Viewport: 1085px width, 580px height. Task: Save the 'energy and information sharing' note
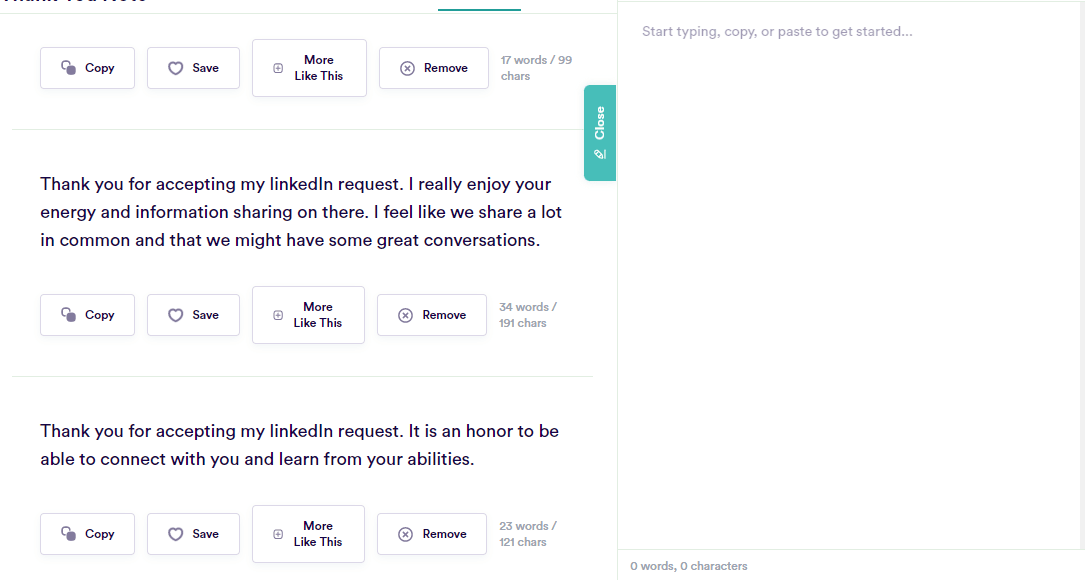pos(193,315)
